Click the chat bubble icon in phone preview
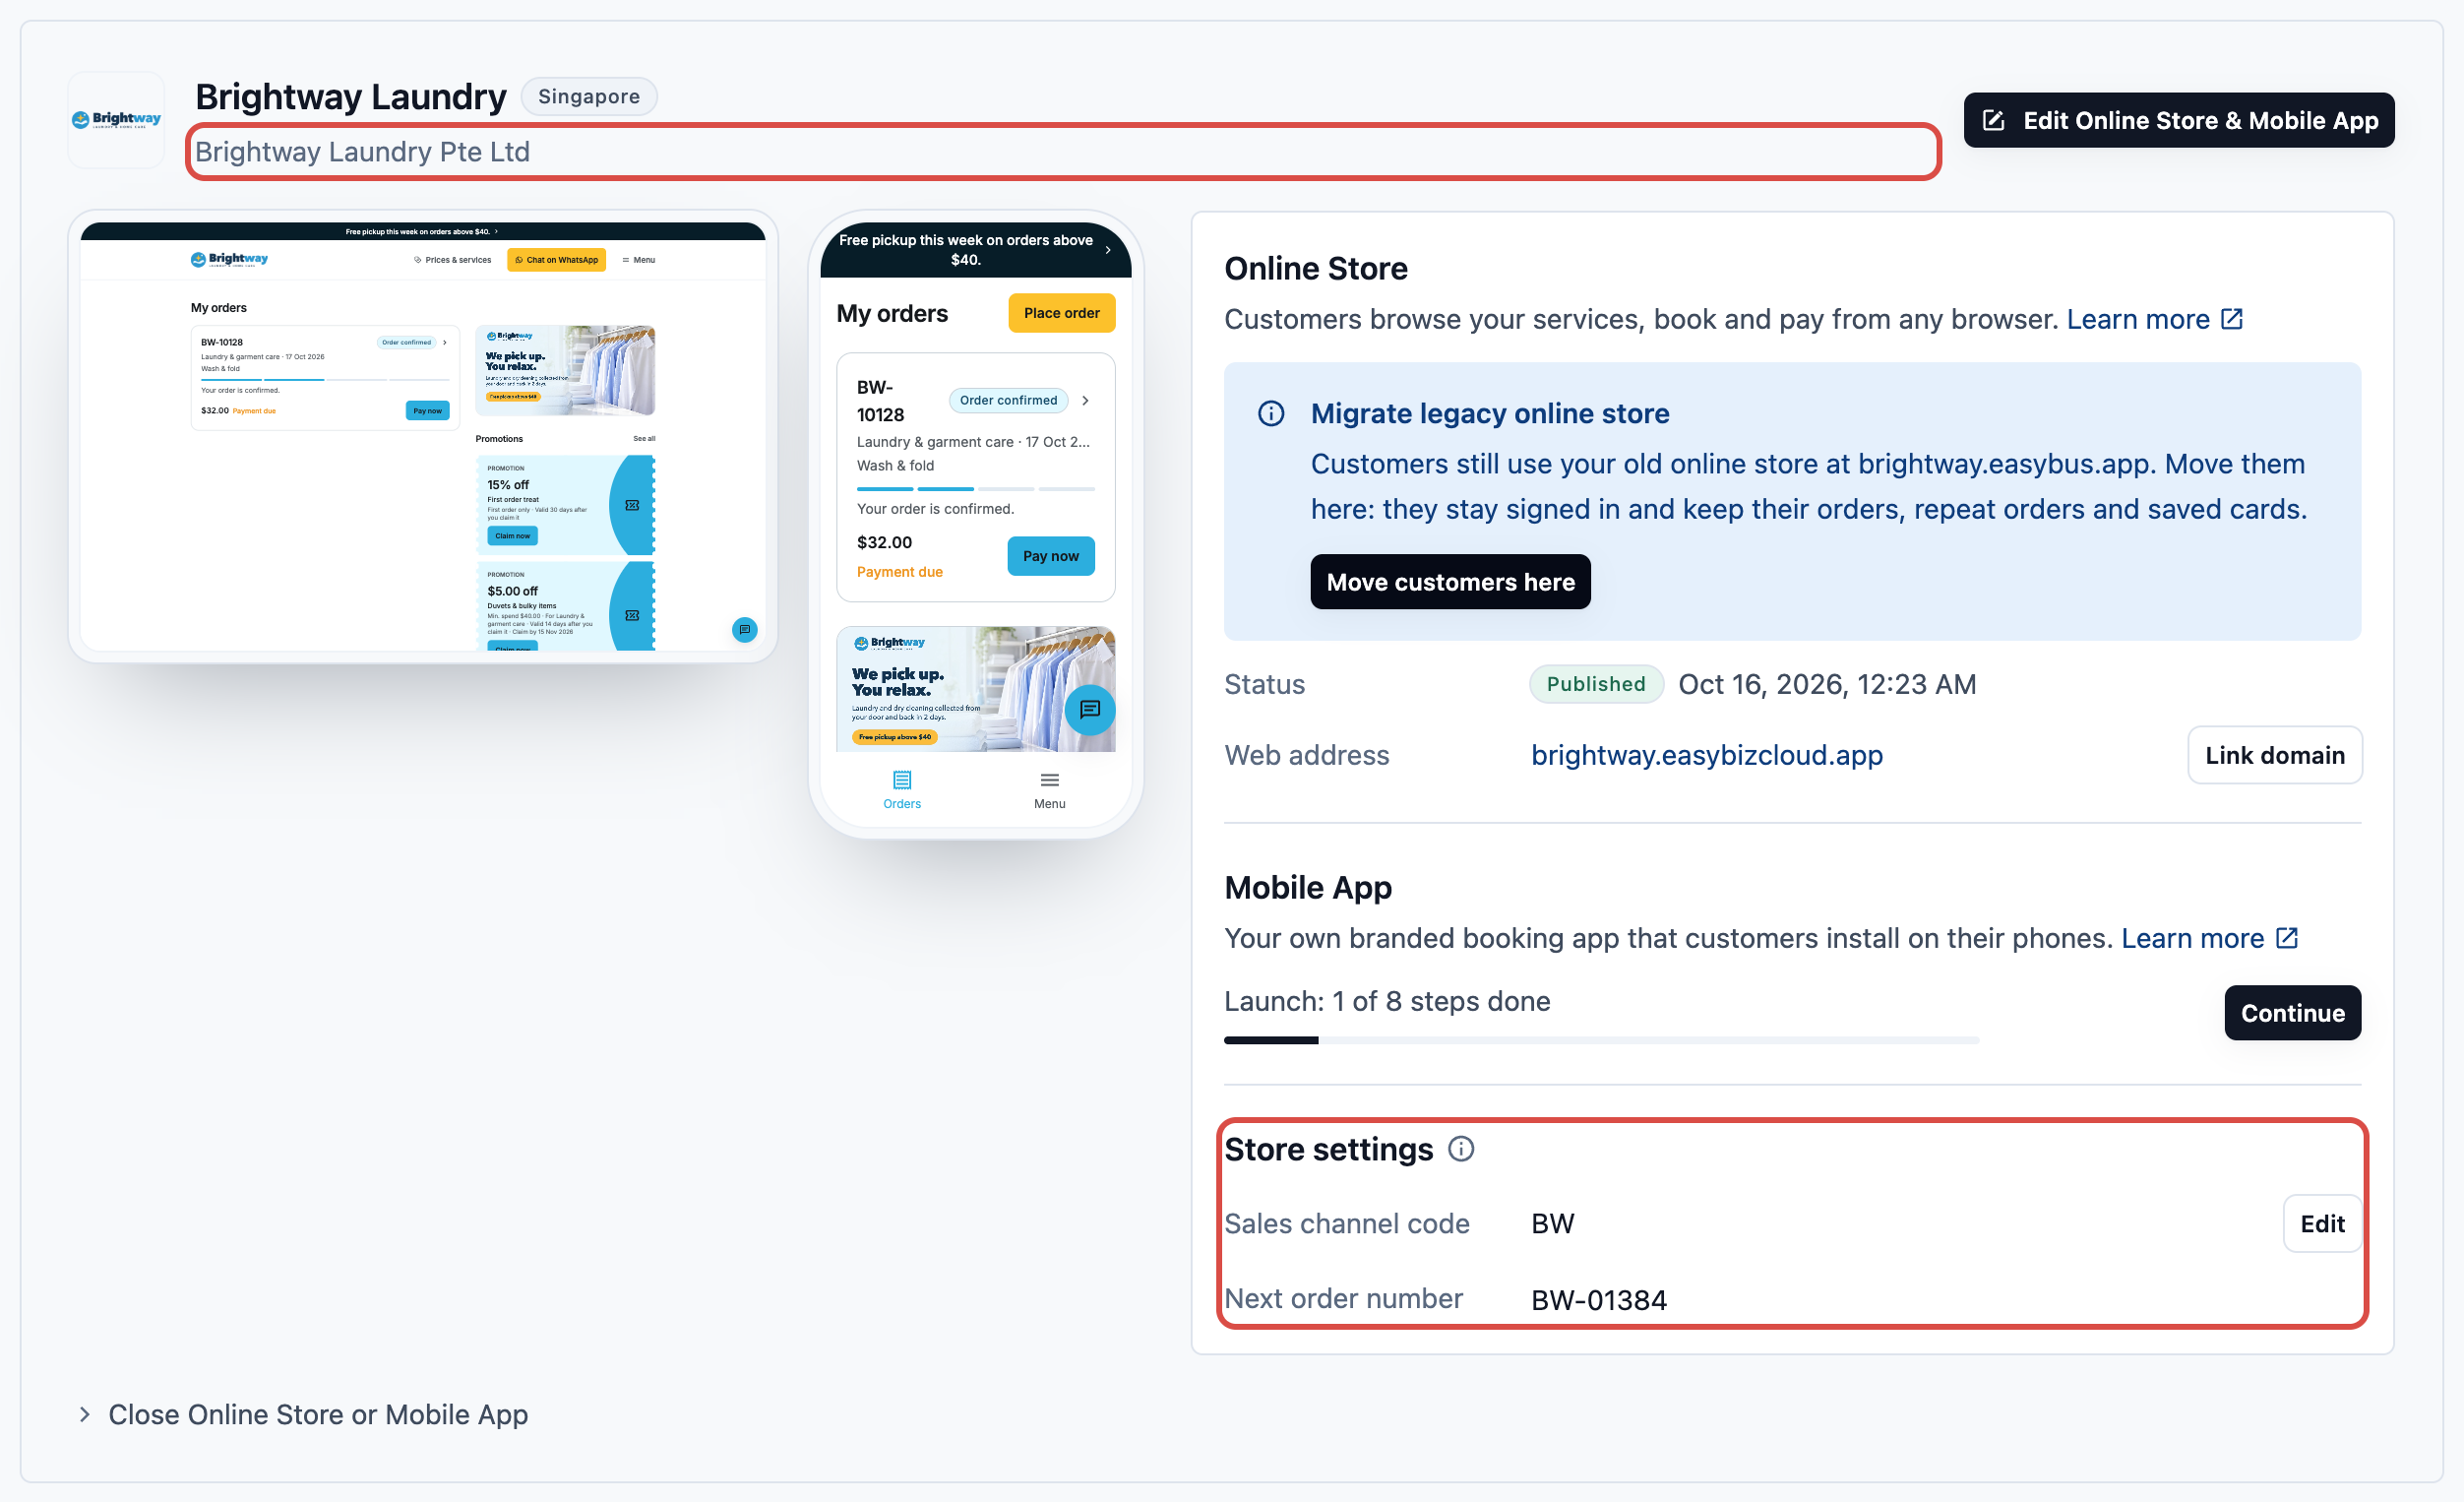 (x=1089, y=710)
